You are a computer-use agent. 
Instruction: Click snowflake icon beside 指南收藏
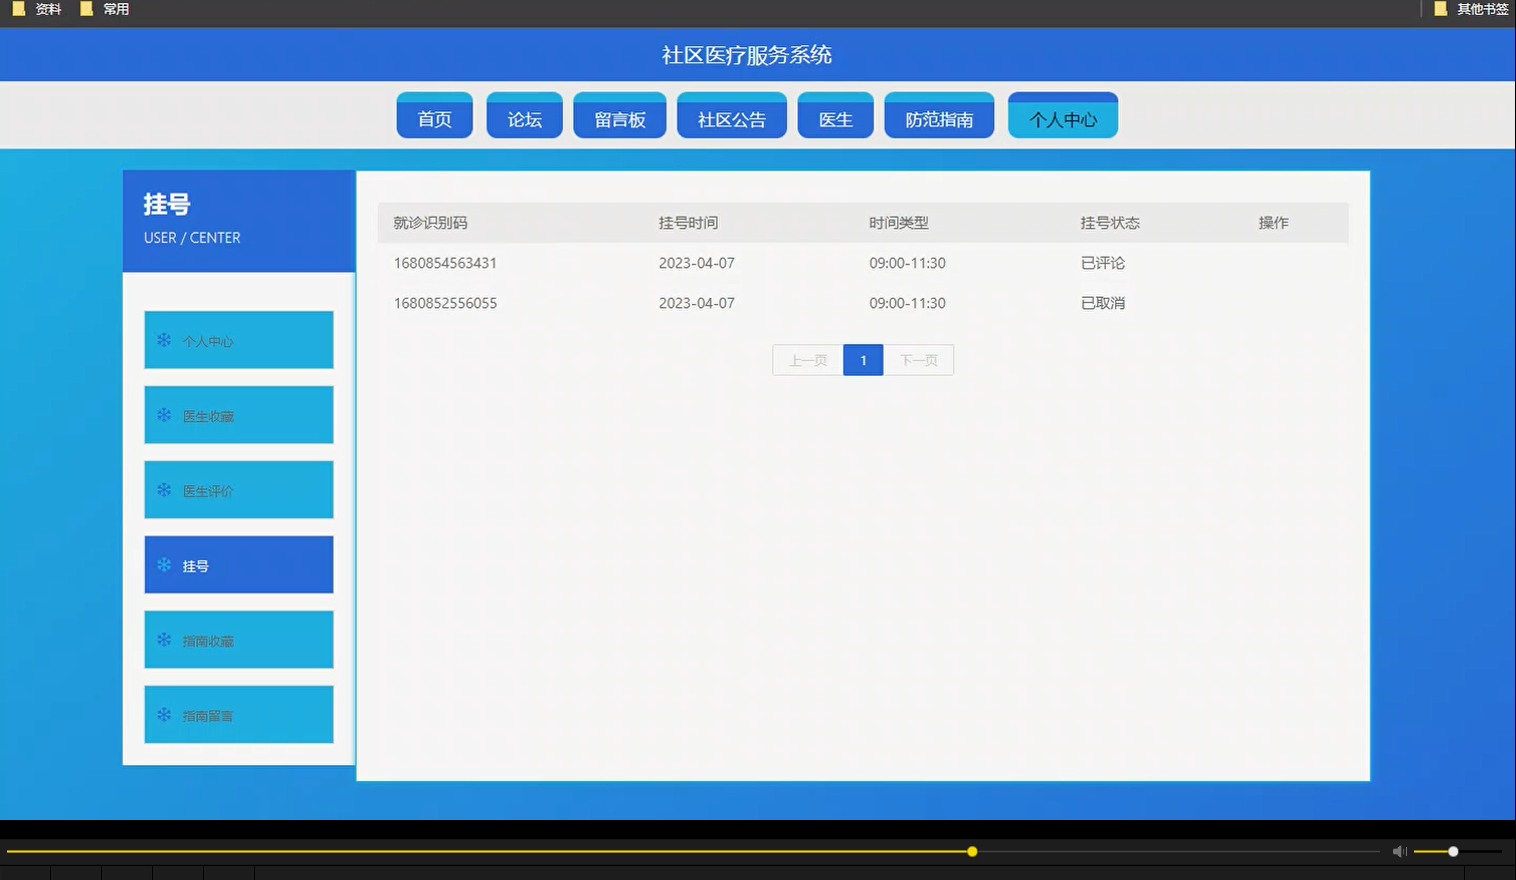(x=164, y=640)
